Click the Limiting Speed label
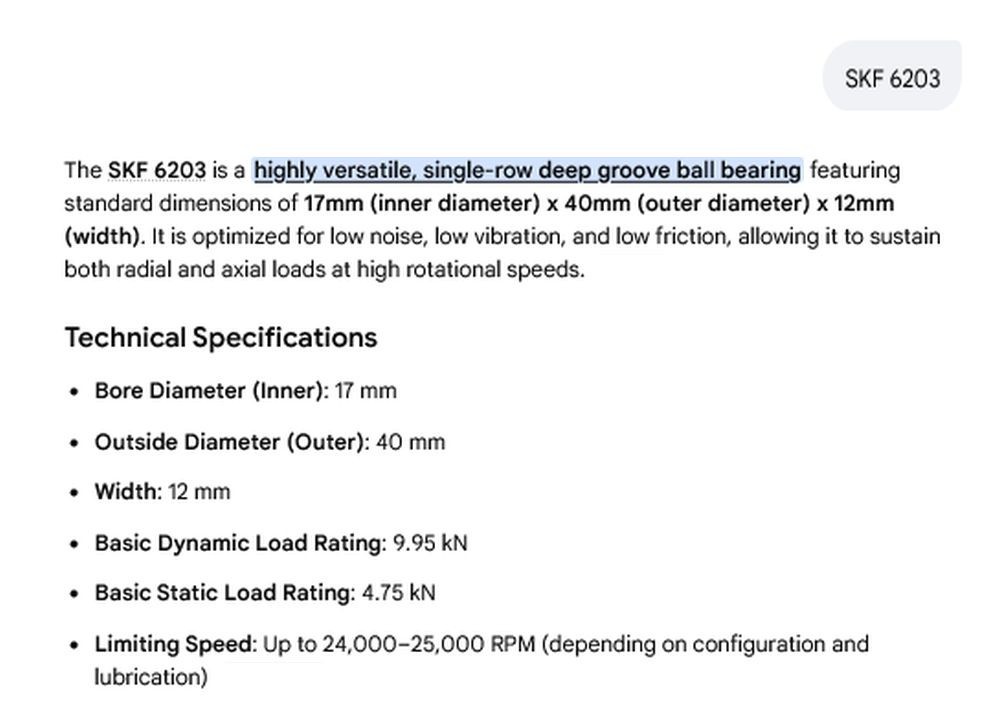Viewport: 998px width, 721px height. tap(172, 644)
